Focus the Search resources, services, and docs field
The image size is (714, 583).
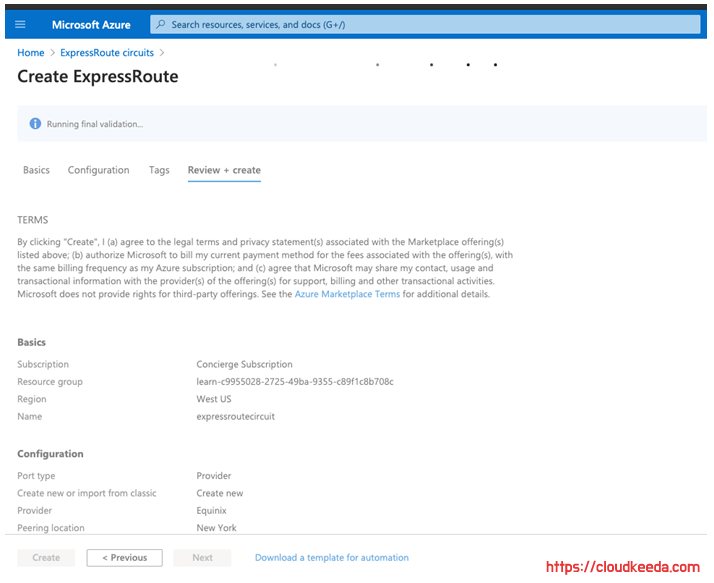tap(425, 25)
